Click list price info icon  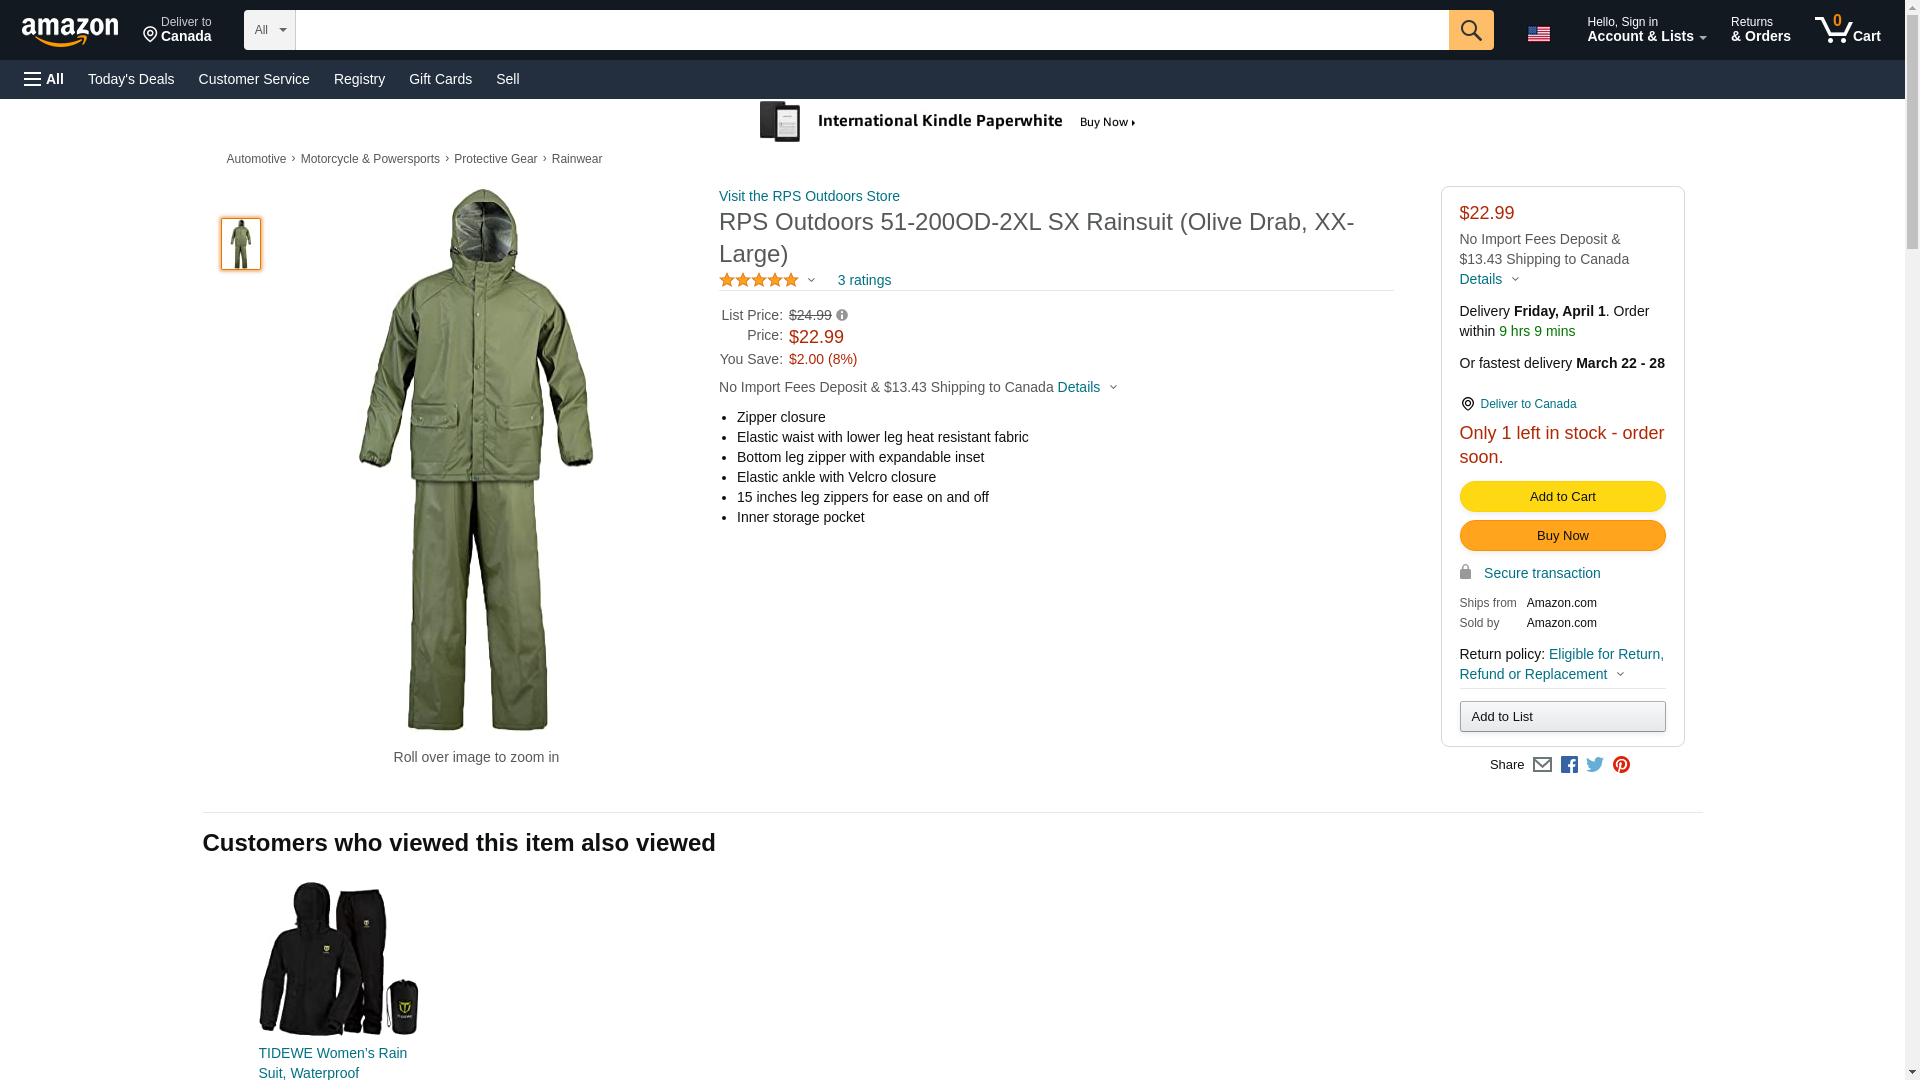pos(842,316)
